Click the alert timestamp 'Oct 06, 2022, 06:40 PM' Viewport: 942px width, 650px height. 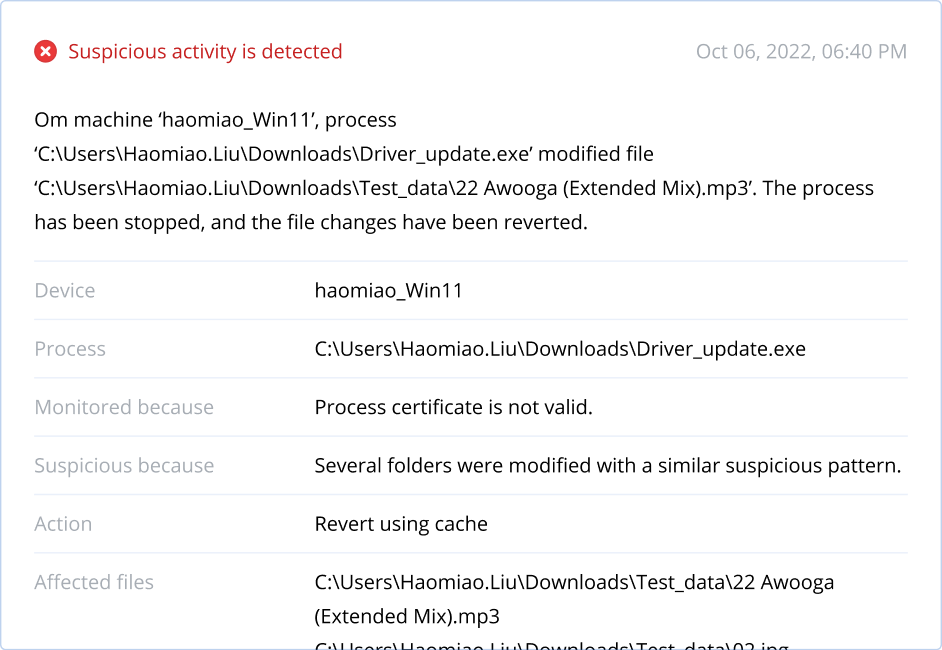click(x=801, y=51)
